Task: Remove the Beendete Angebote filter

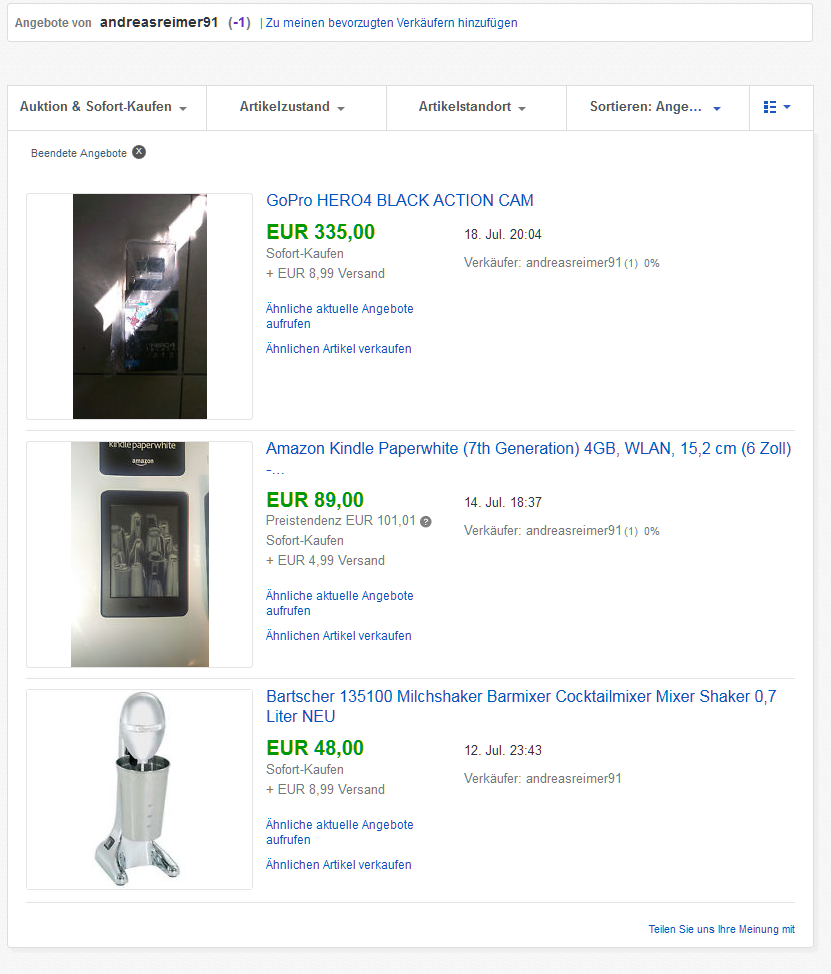Action: pyautogui.click(x=139, y=152)
